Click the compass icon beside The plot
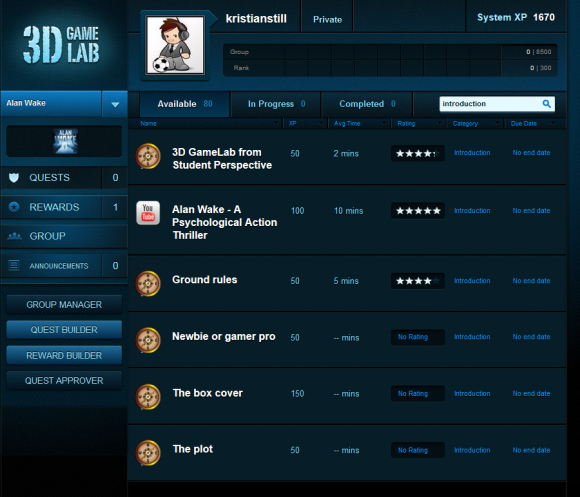Image resolution: width=580 pixels, height=497 pixels. (148, 453)
